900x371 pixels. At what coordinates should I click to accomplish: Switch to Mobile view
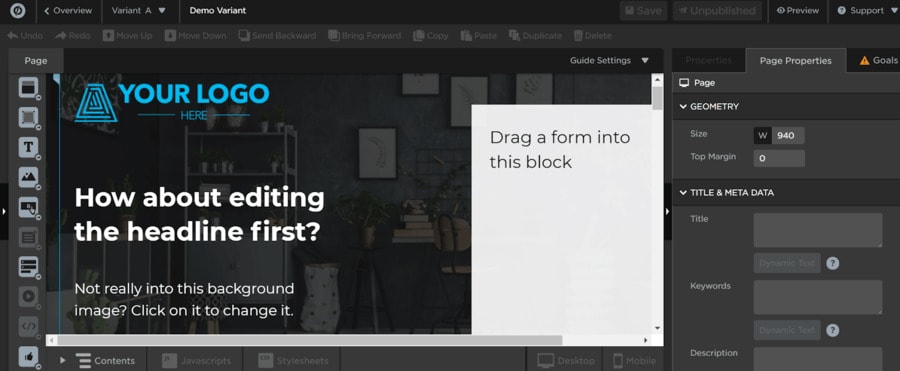[x=633, y=361]
